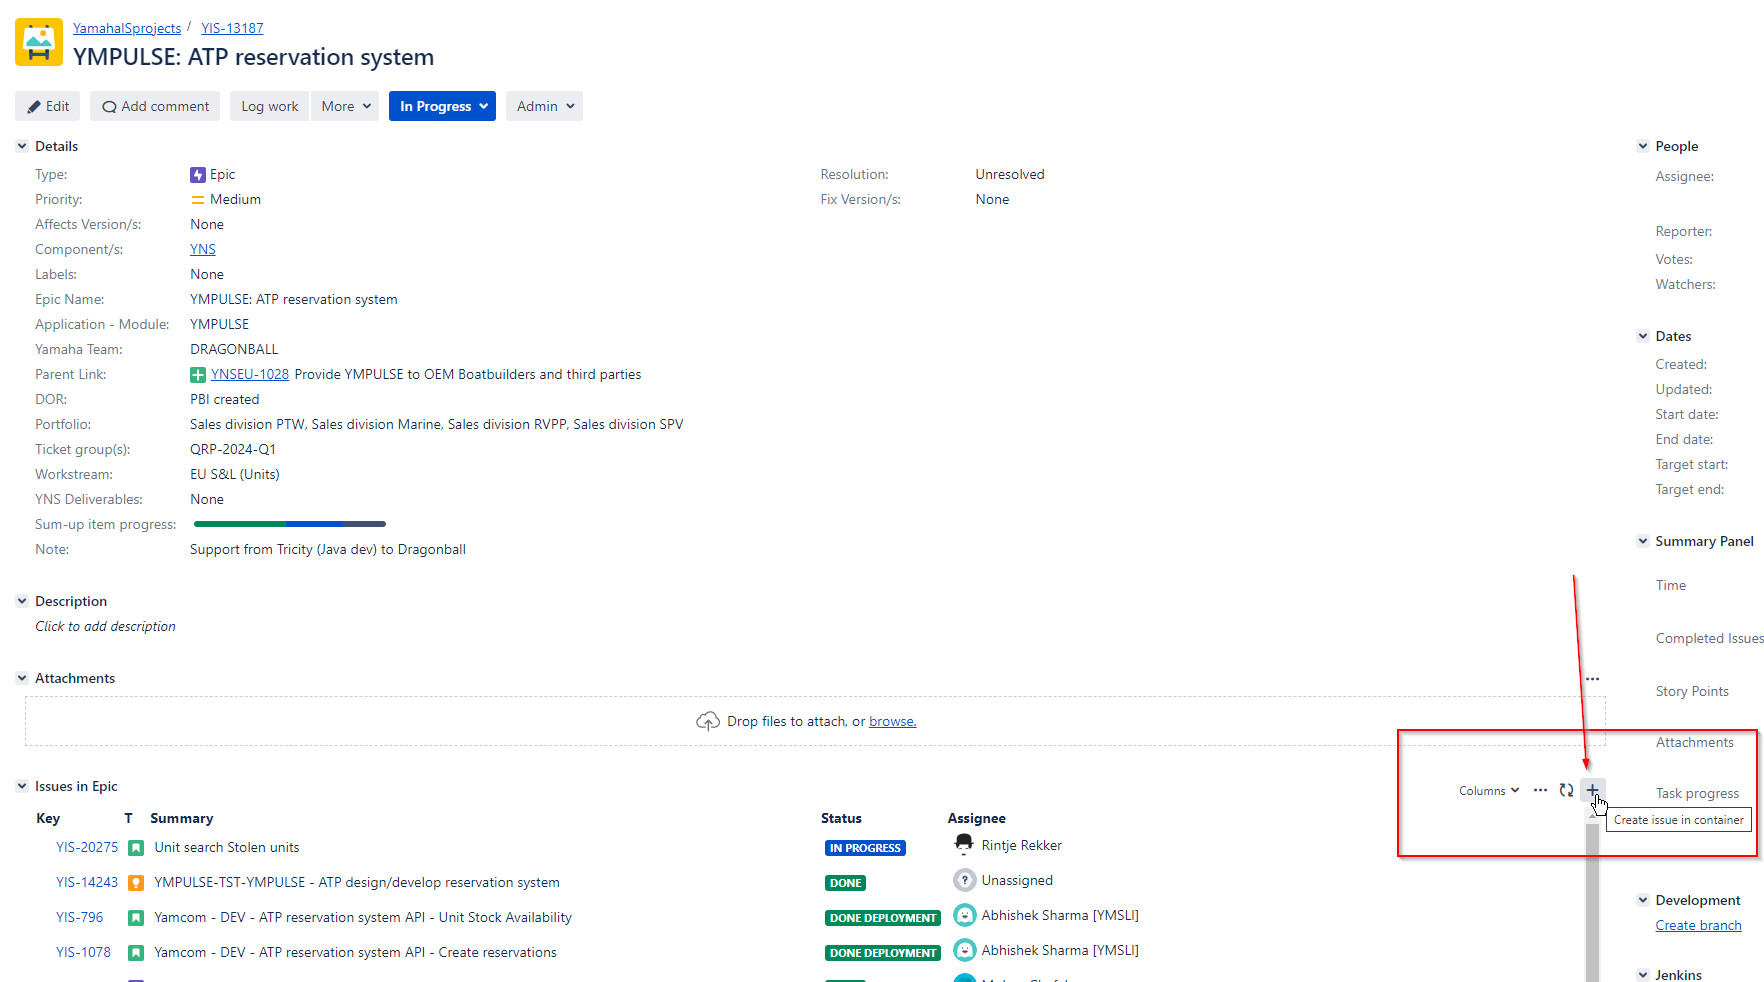Collapse the Summary Panel section
Screen dimensions: 1764x982
[x=1642, y=541]
